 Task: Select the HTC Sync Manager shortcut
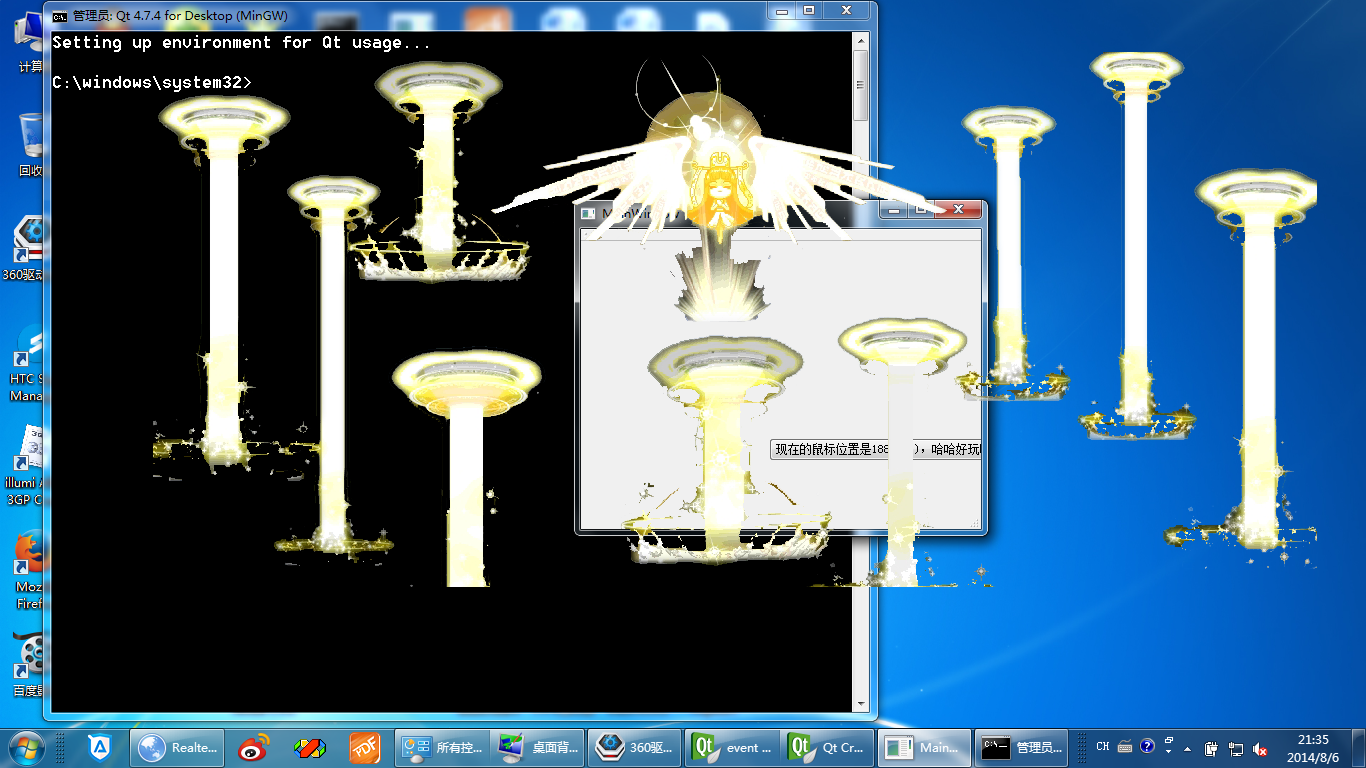click(25, 362)
